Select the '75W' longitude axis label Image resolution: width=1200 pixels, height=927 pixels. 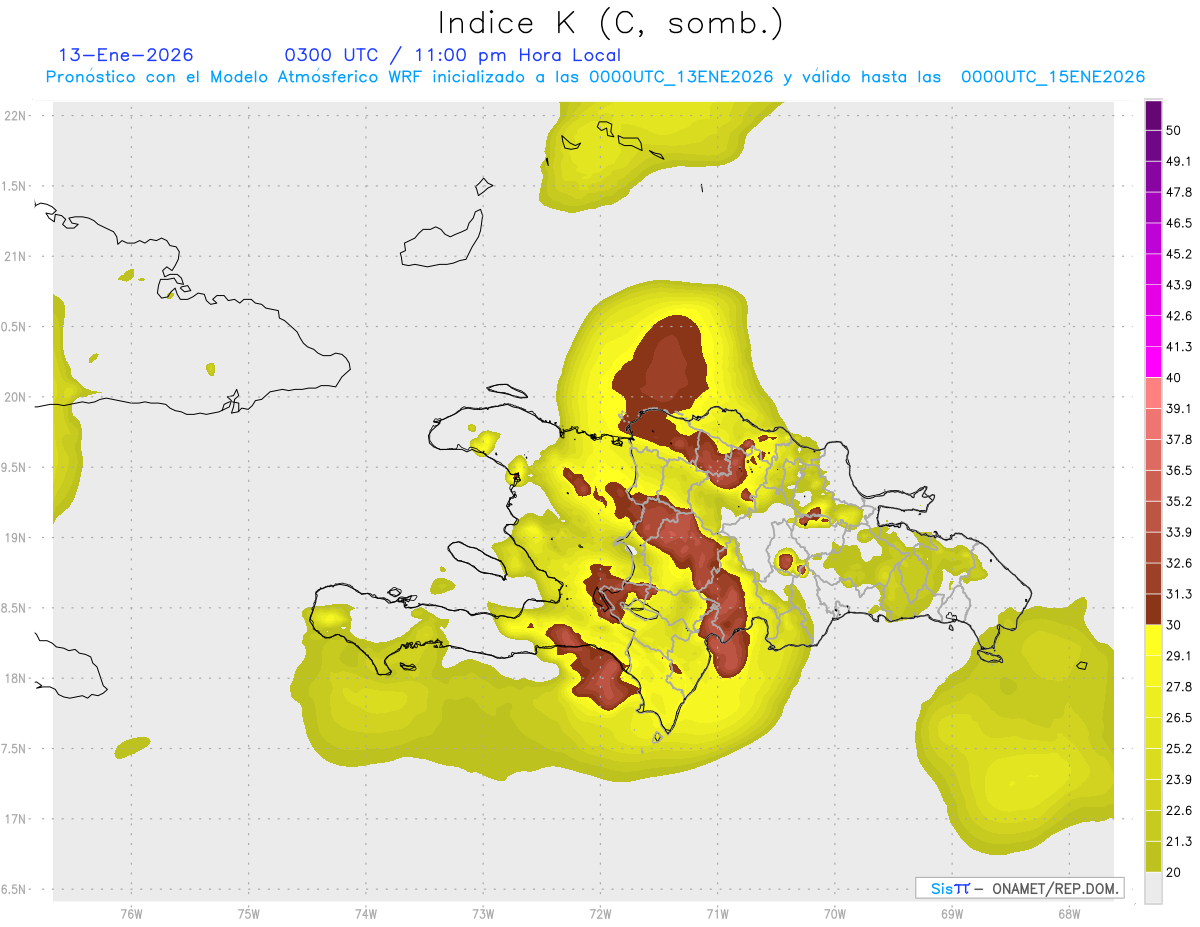[248, 914]
